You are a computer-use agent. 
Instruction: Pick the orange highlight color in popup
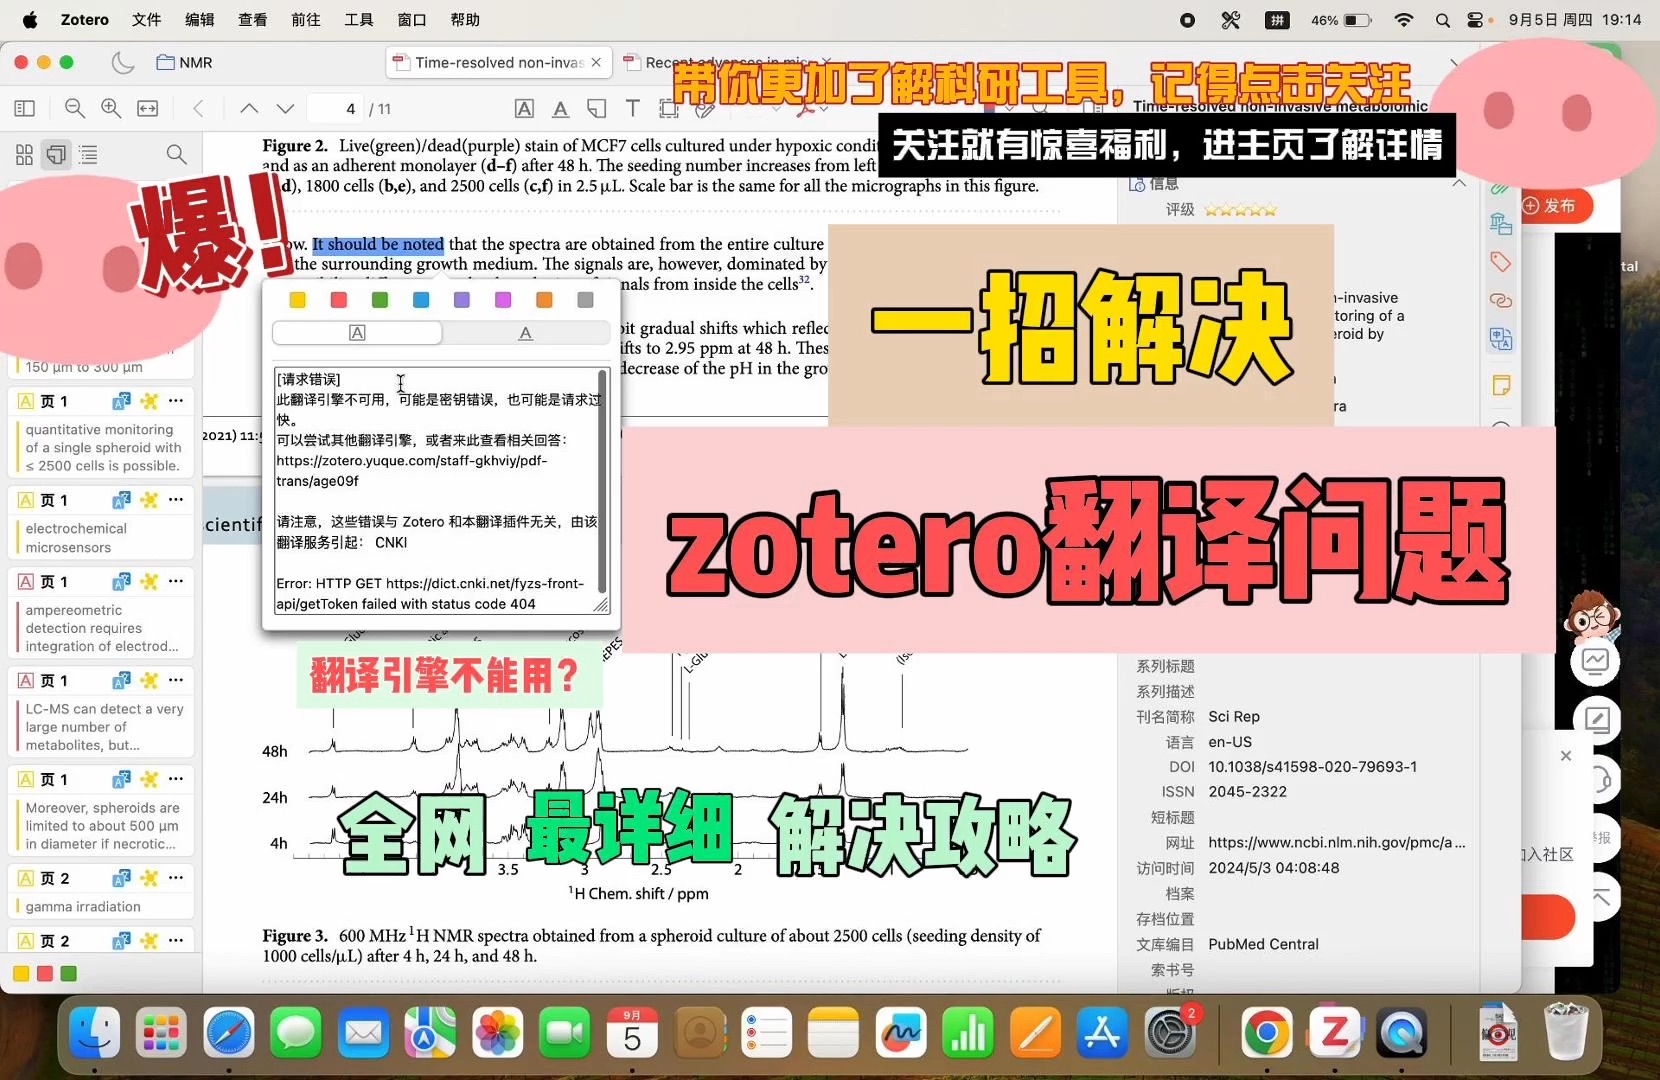tap(544, 300)
